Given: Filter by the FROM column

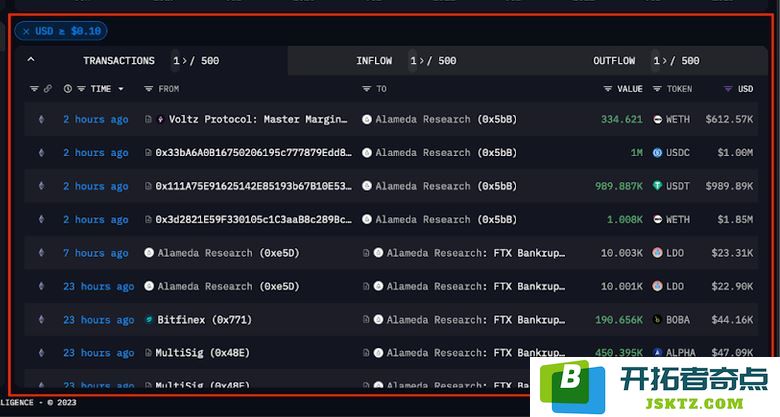Looking at the screenshot, I should tap(148, 89).
